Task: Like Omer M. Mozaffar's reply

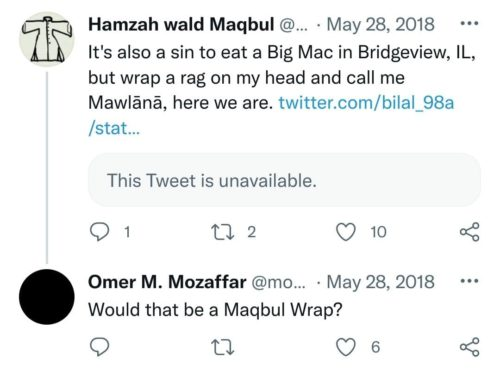Action: pos(345,347)
